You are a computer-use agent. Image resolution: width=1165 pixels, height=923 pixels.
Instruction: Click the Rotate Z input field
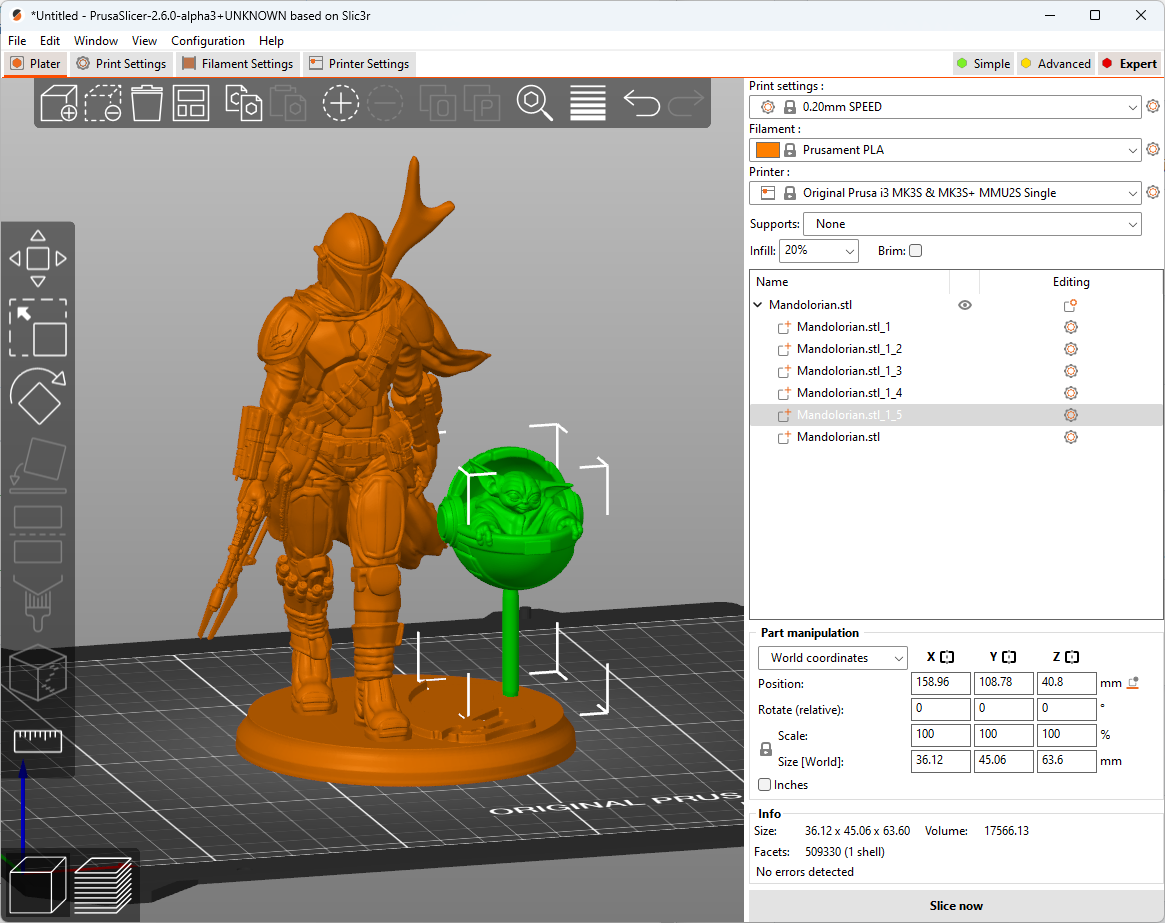pyautogui.click(x=1067, y=709)
